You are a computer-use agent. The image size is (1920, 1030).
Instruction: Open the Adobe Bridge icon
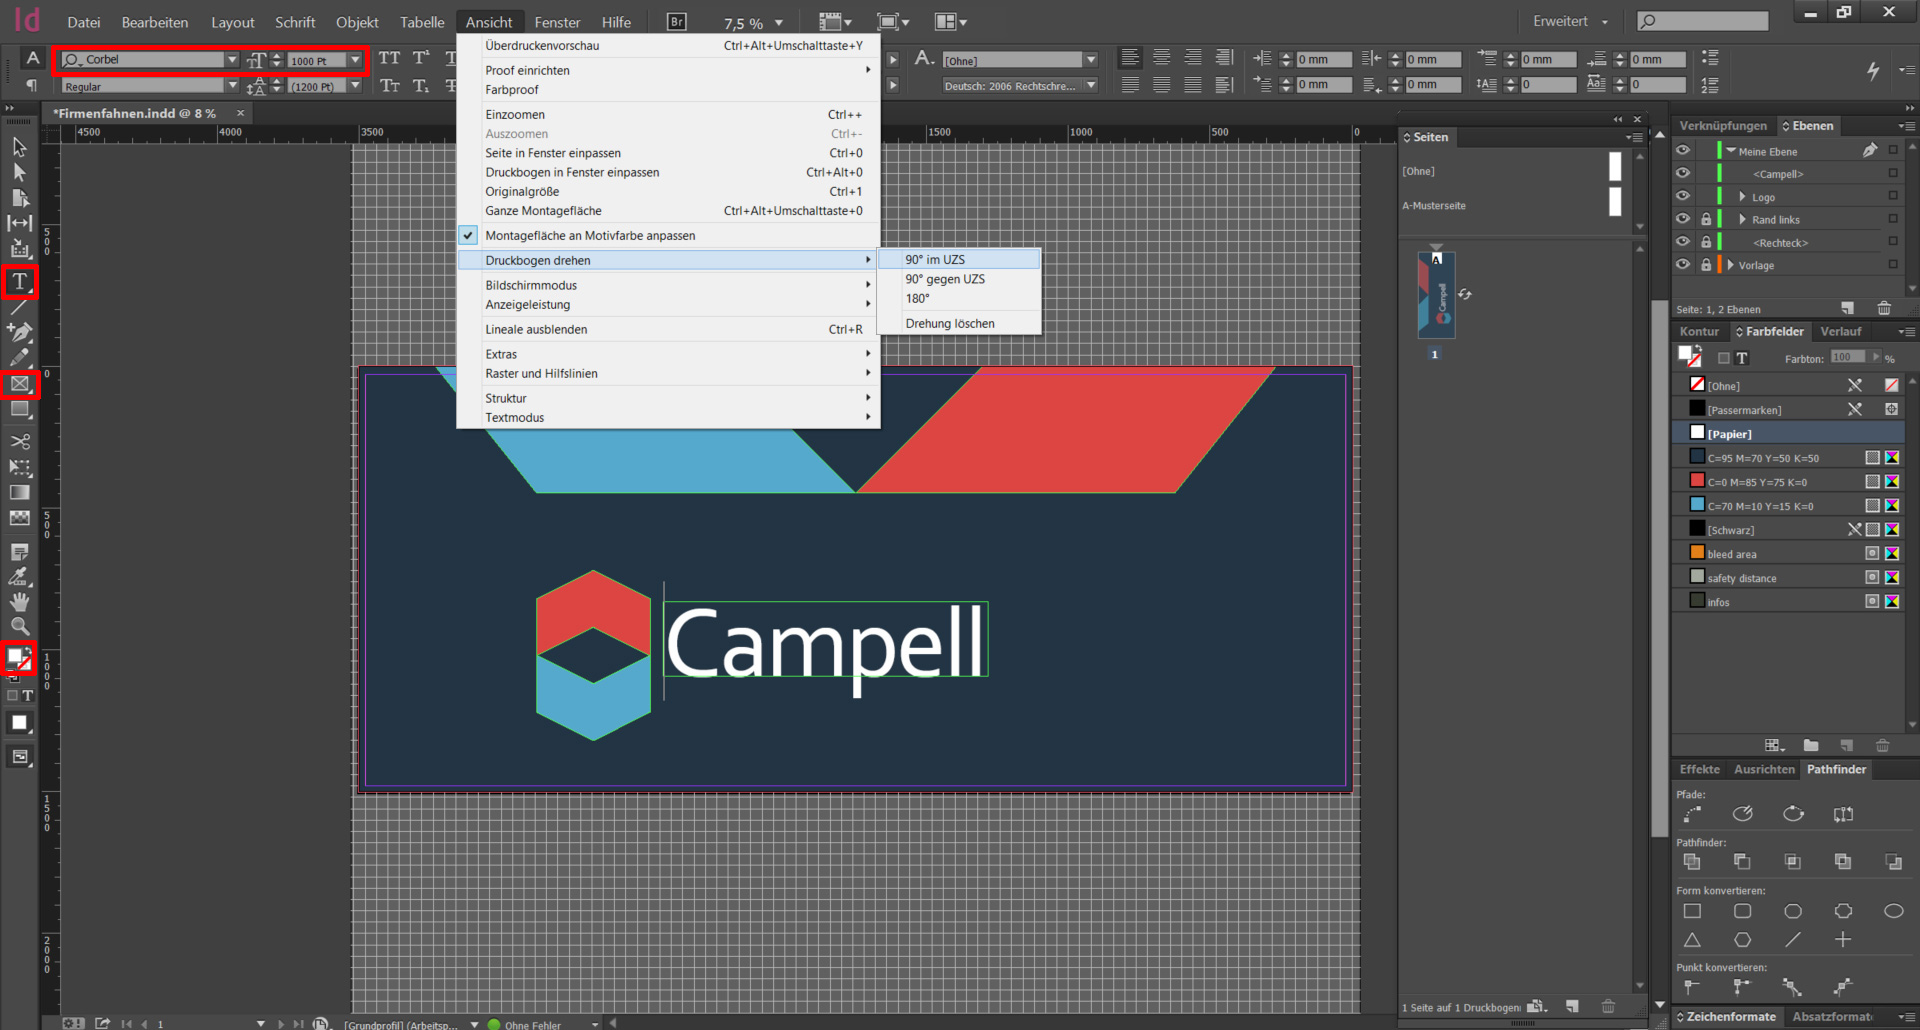coord(677,22)
